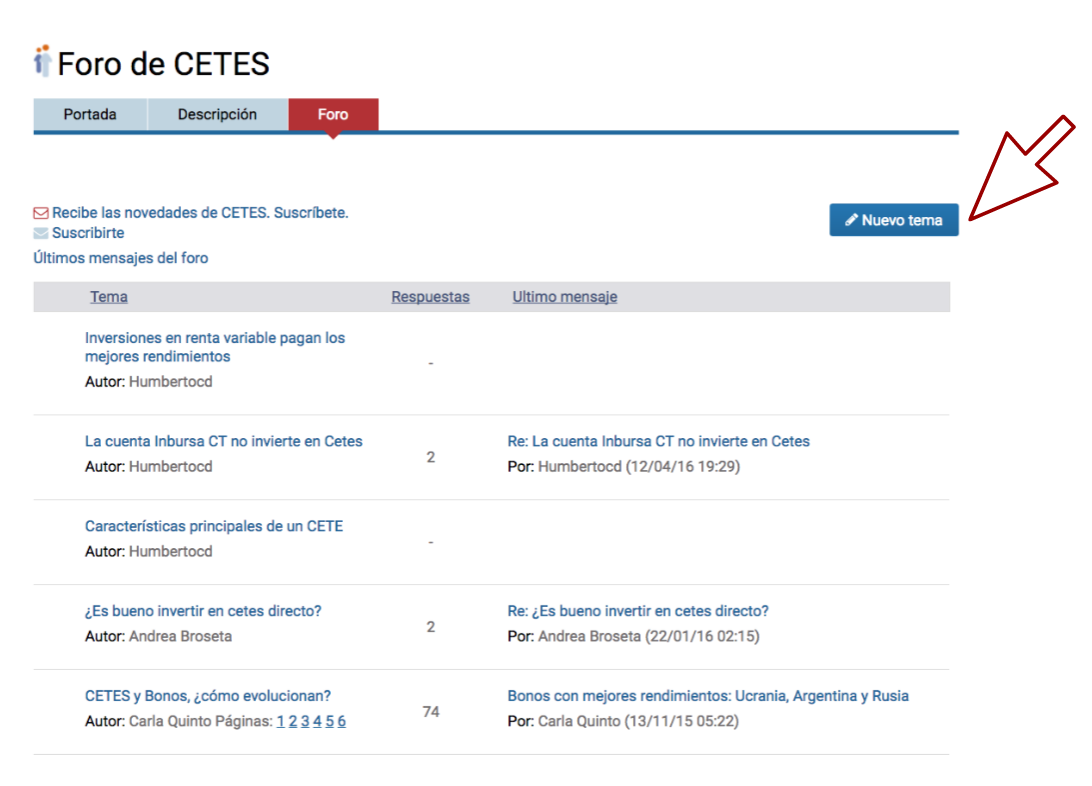
Task: Open 'Bonos con mejores rendimientos: Ucrania, Argentina y Rusia'
Action: (708, 696)
